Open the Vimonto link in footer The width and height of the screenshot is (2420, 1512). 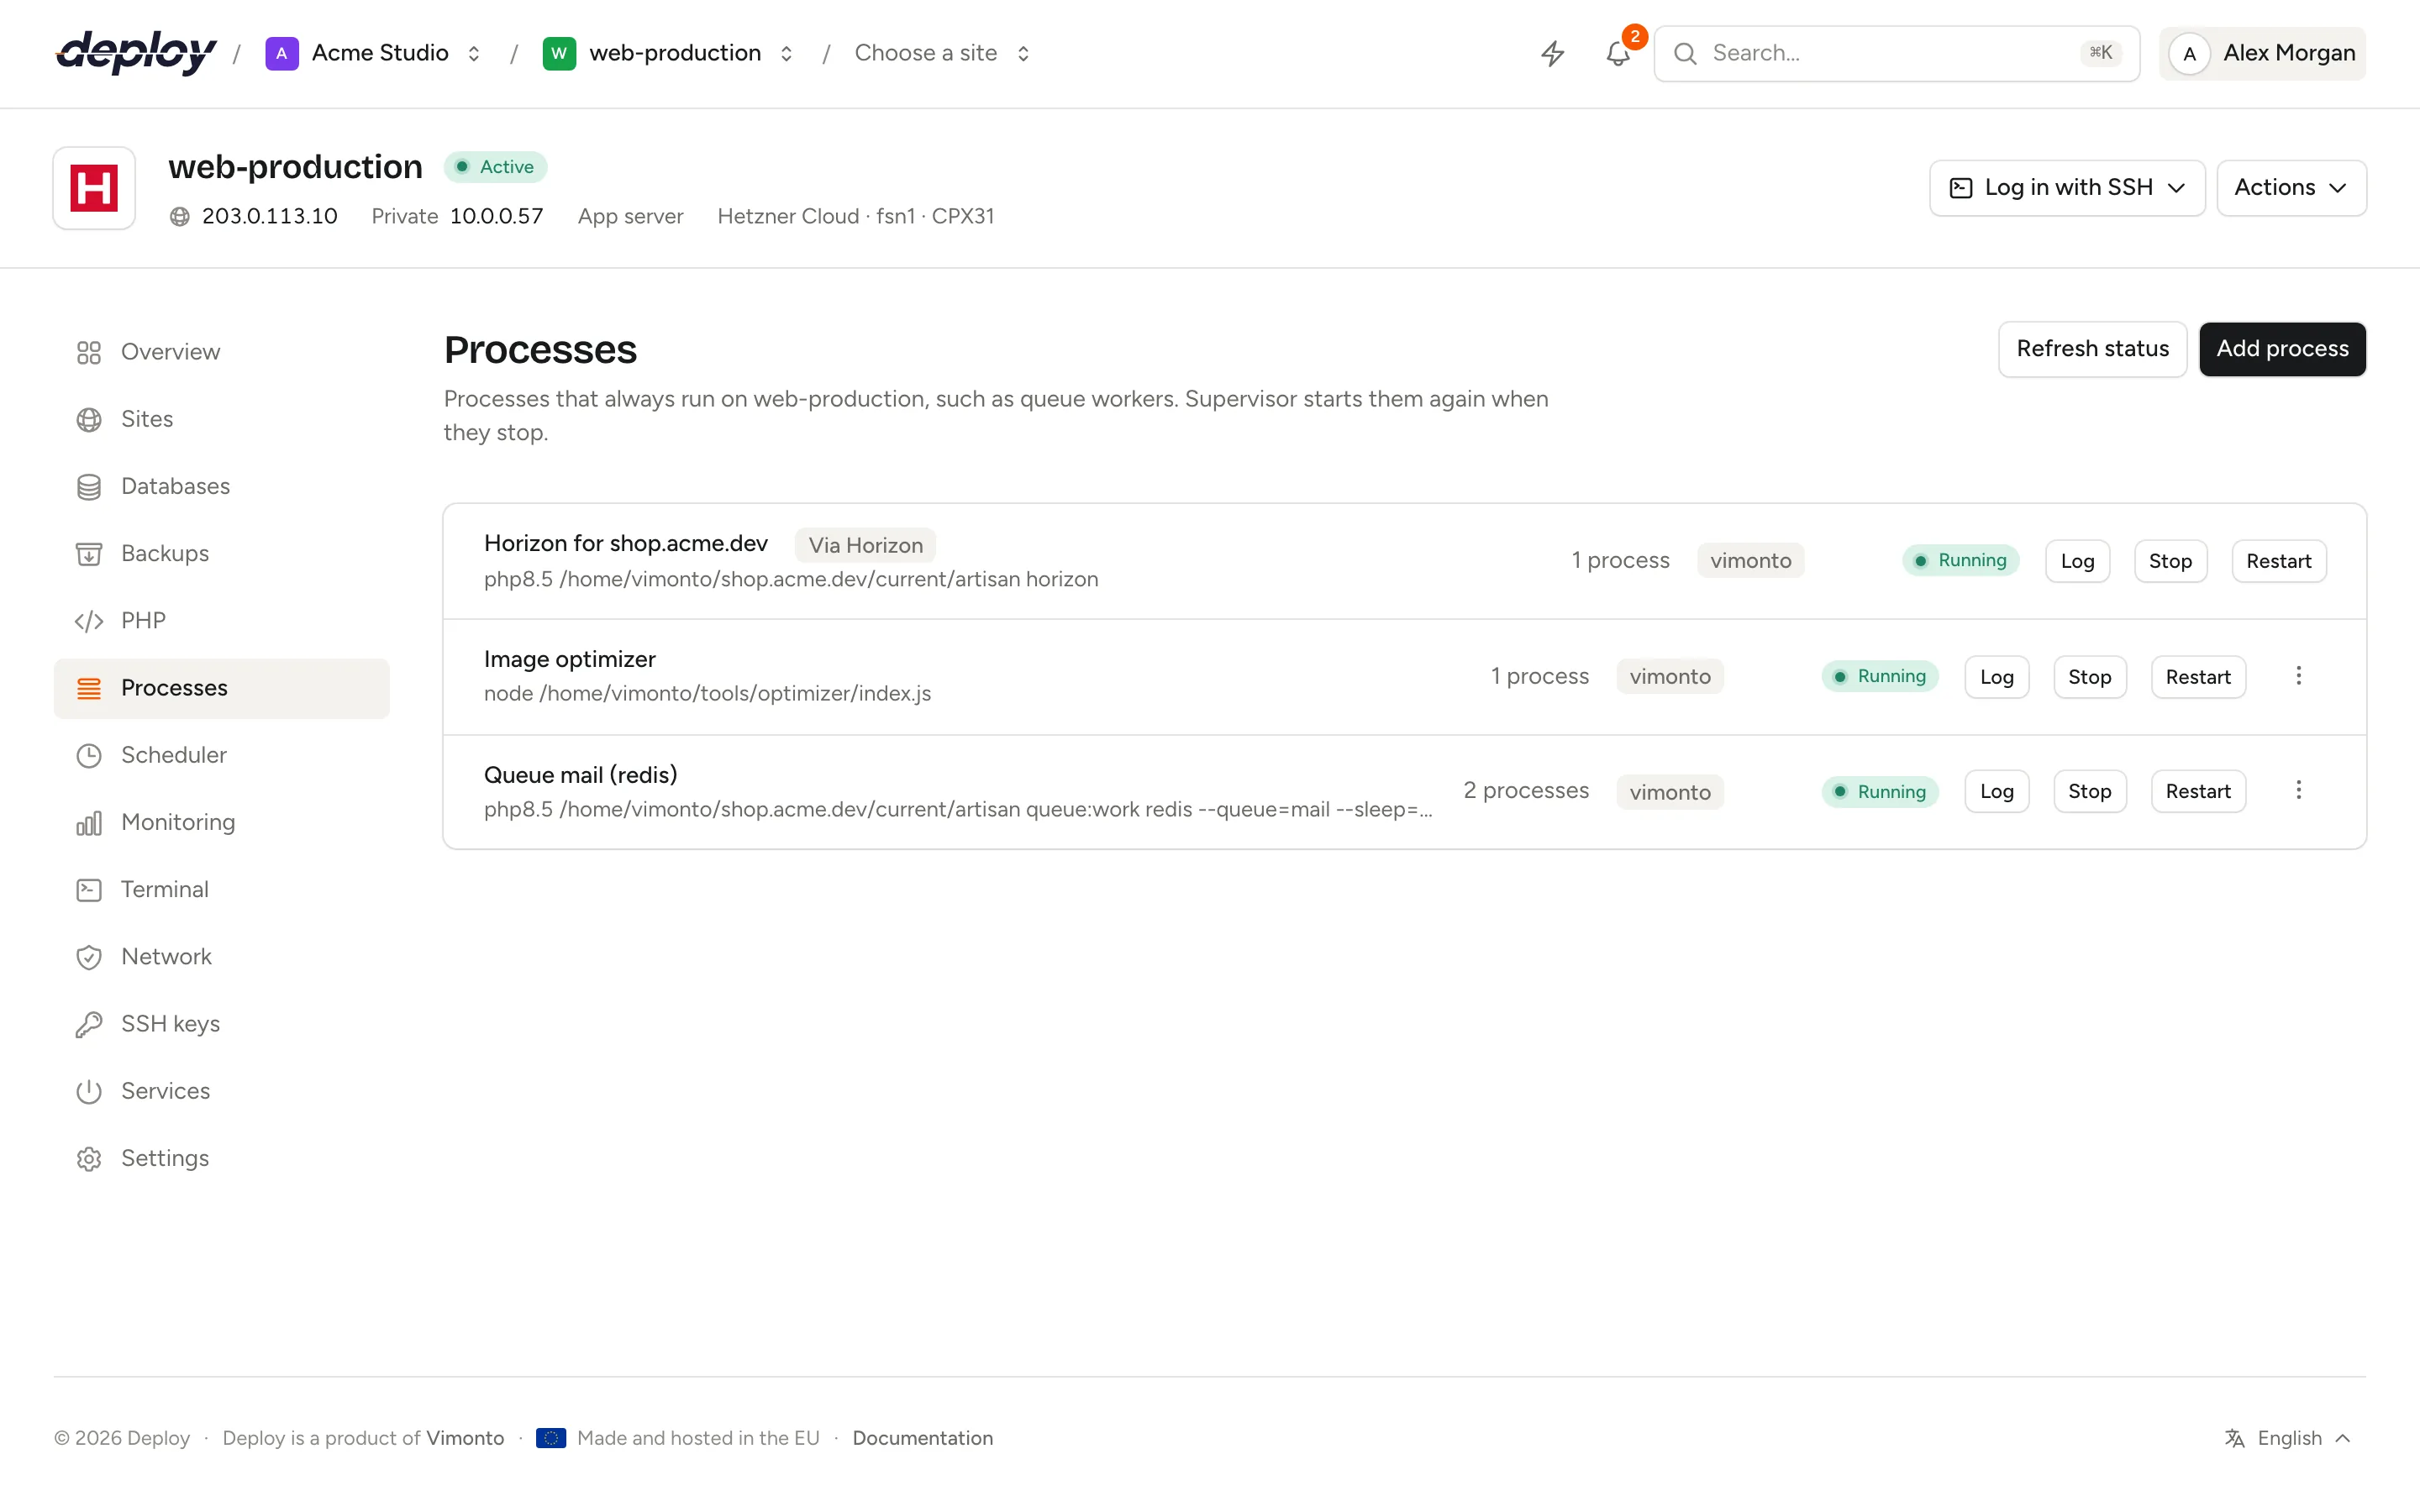pyautogui.click(x=465, y=1438)
